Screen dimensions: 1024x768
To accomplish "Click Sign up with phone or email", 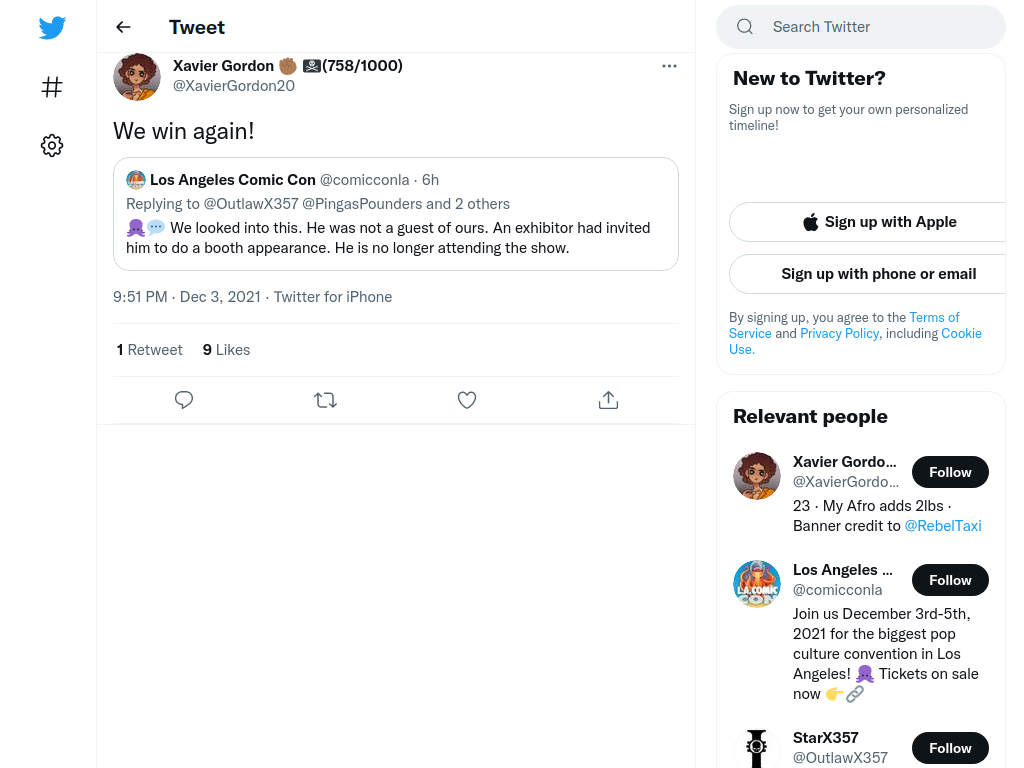I will coord(876,274).
